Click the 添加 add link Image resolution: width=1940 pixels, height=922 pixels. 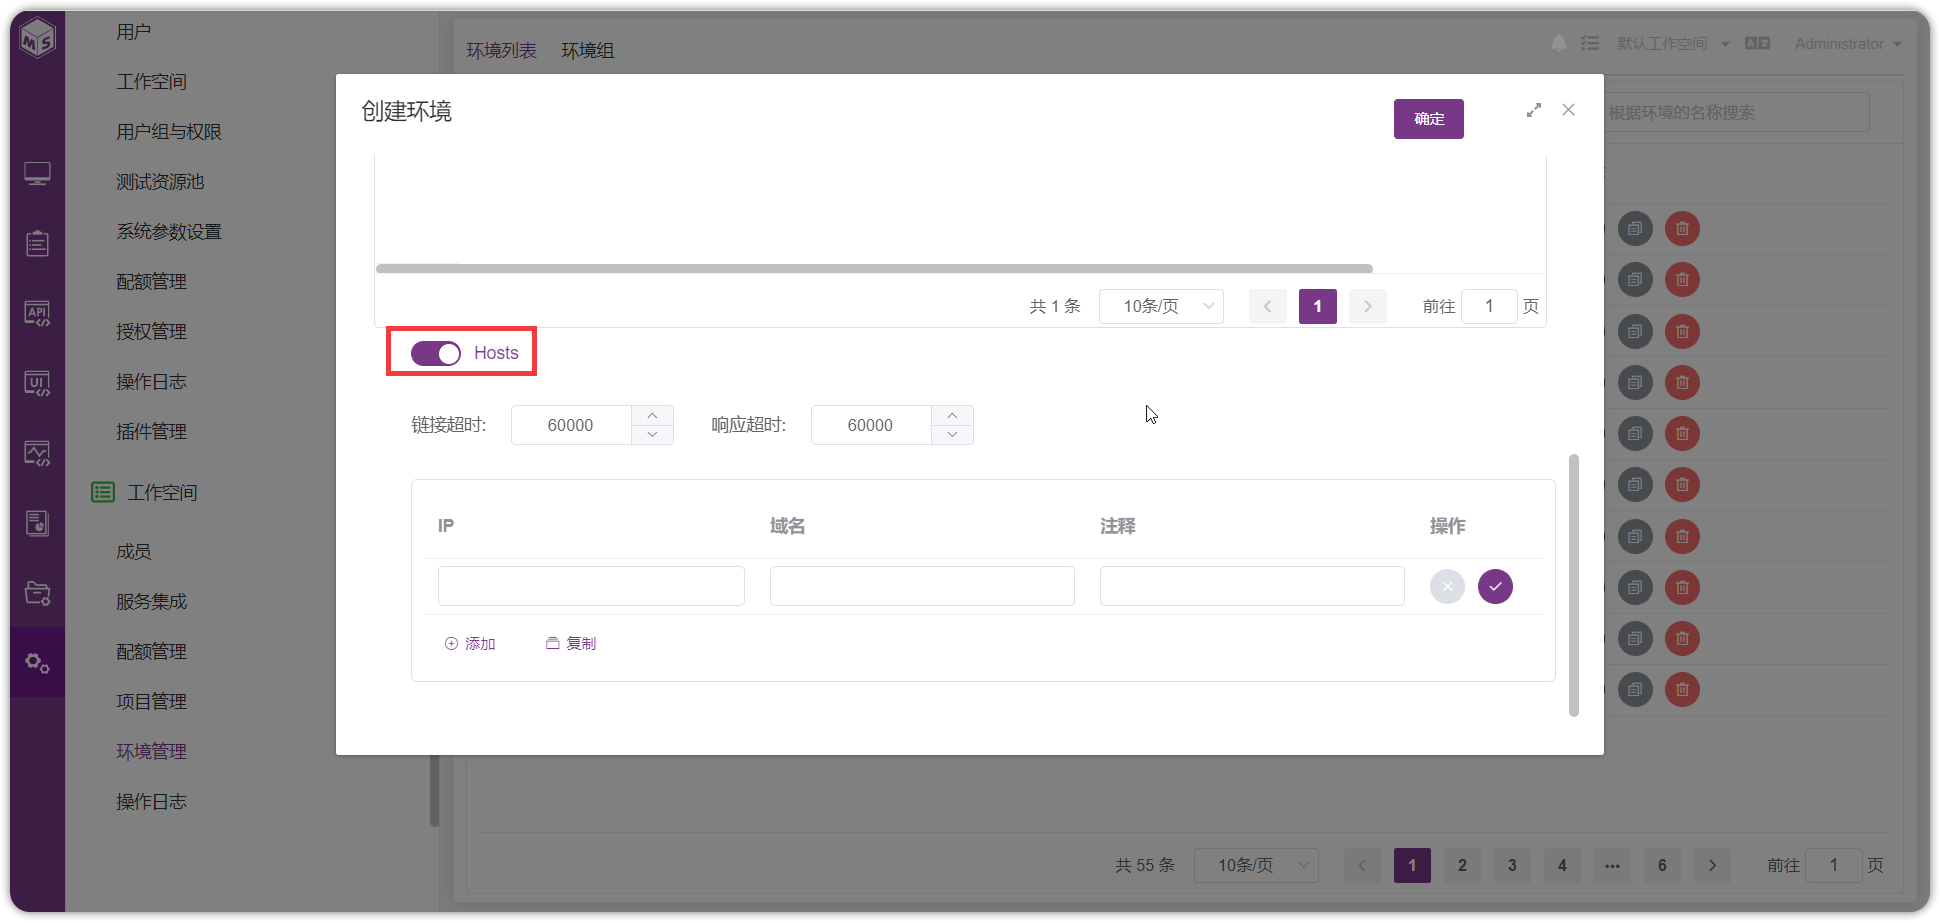point(470,643)
